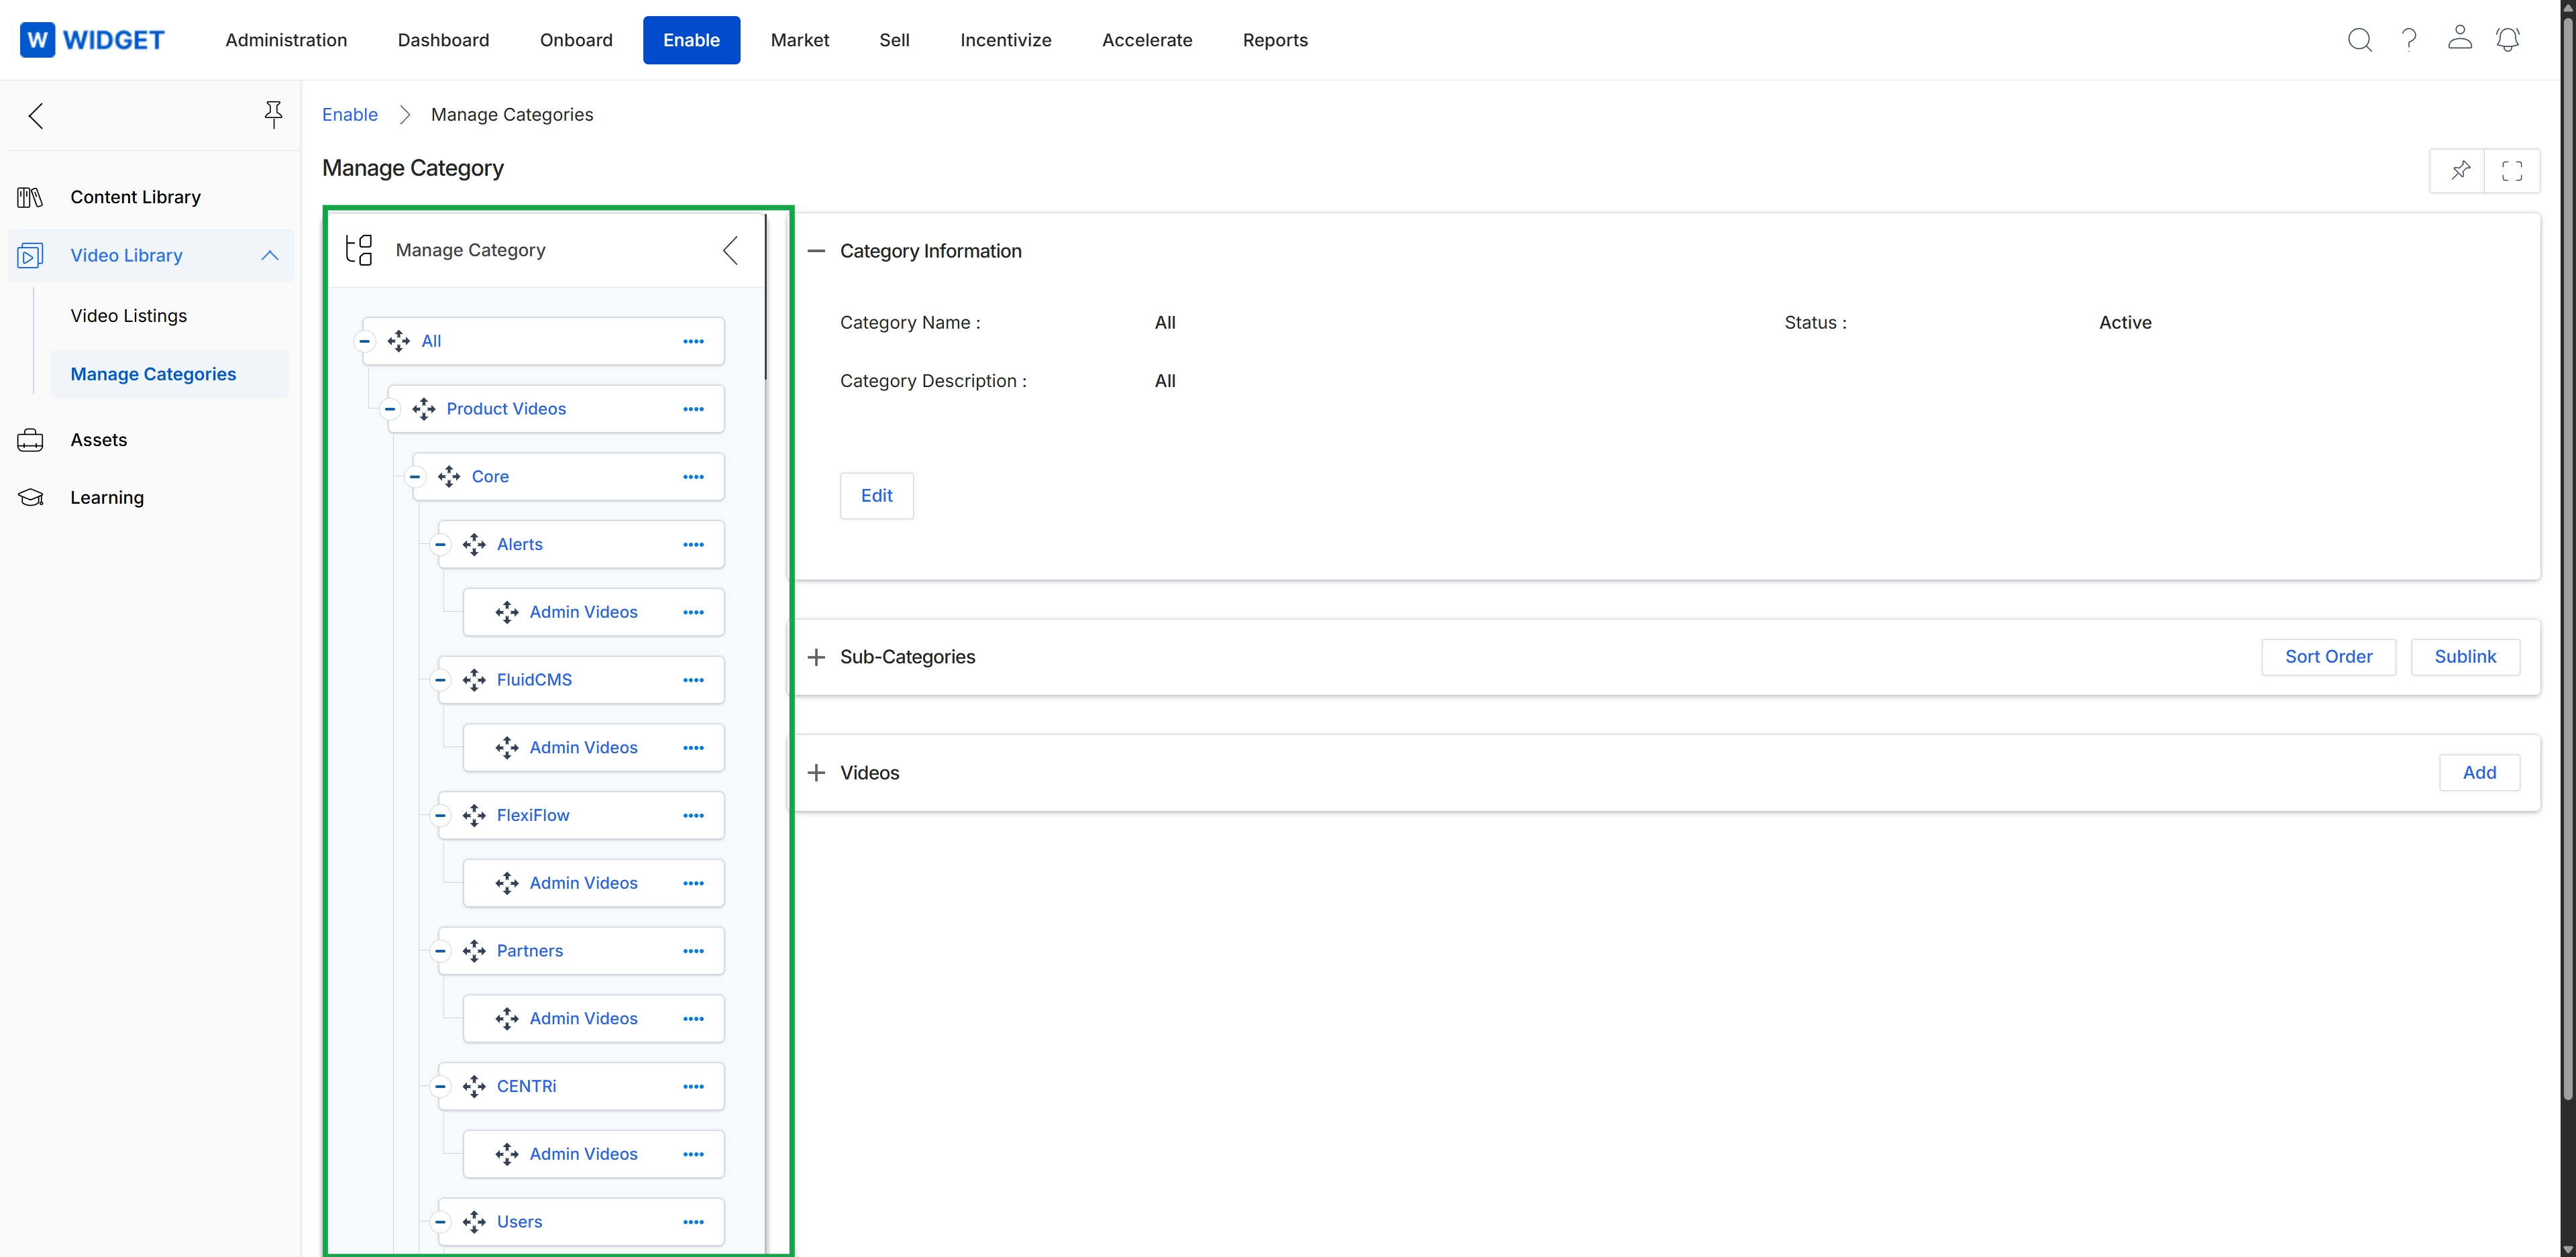Open the notifications bell icon

click(2508, 40)
